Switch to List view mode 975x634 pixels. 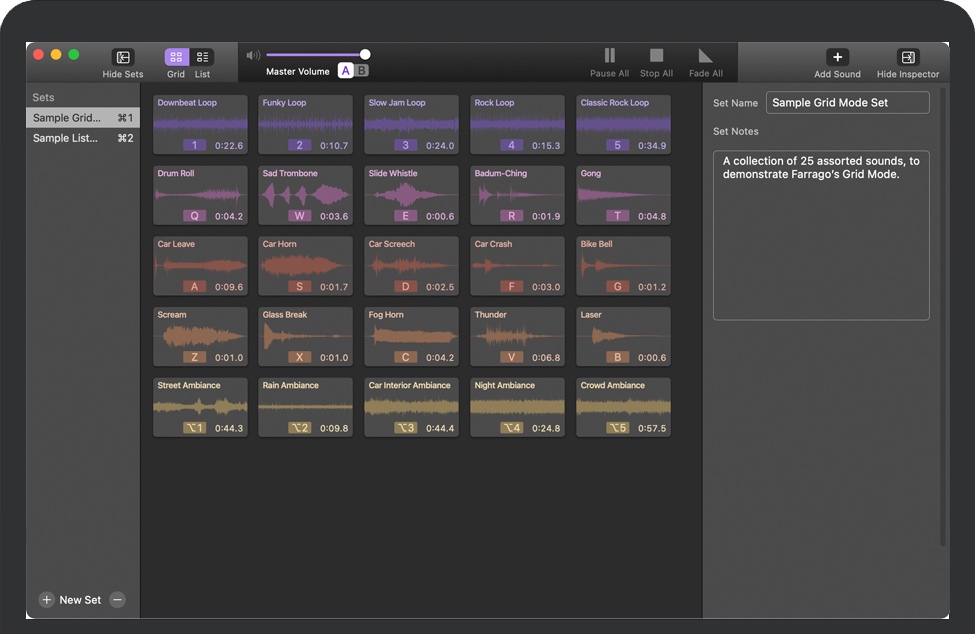click(202, 58)
